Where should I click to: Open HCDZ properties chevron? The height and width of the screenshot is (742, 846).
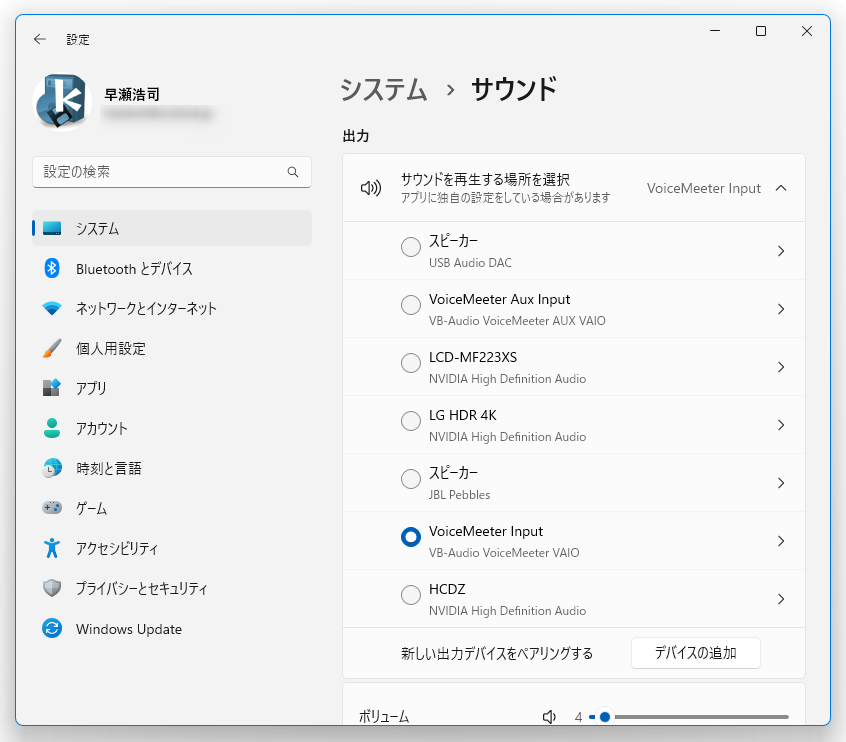pos(781,599)
